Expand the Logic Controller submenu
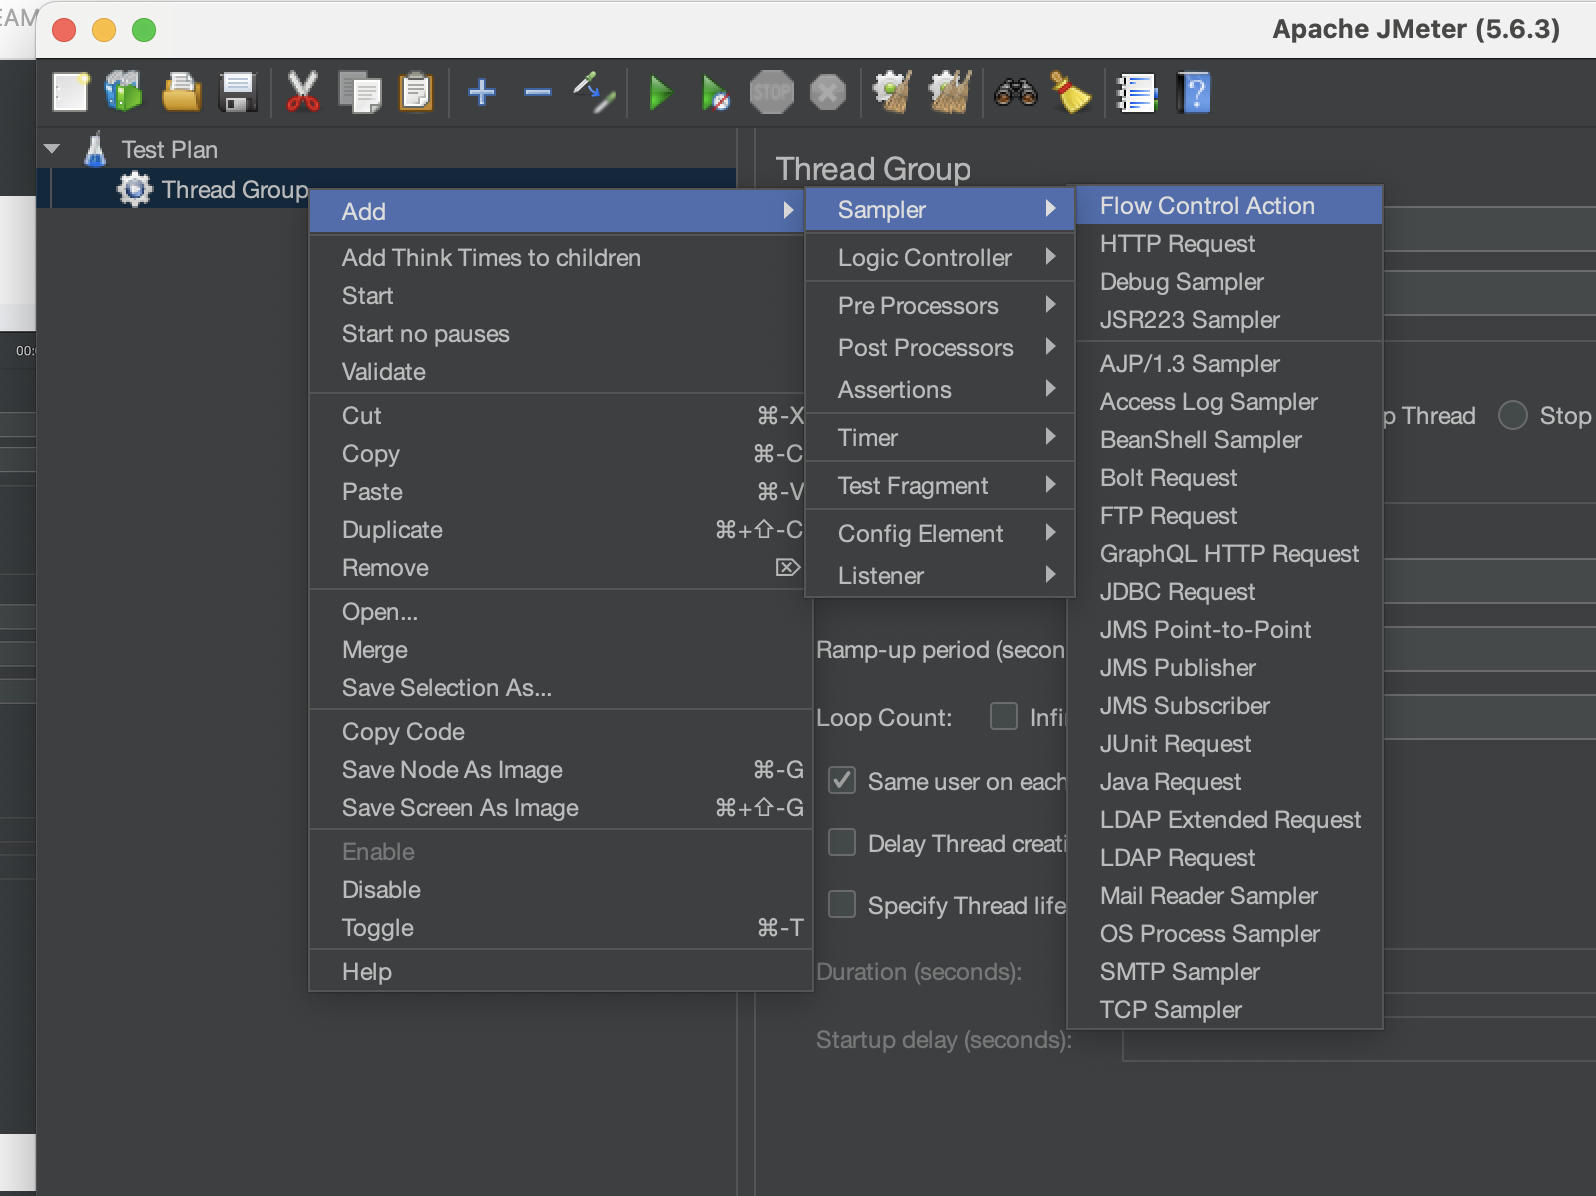 pos(939,258)
